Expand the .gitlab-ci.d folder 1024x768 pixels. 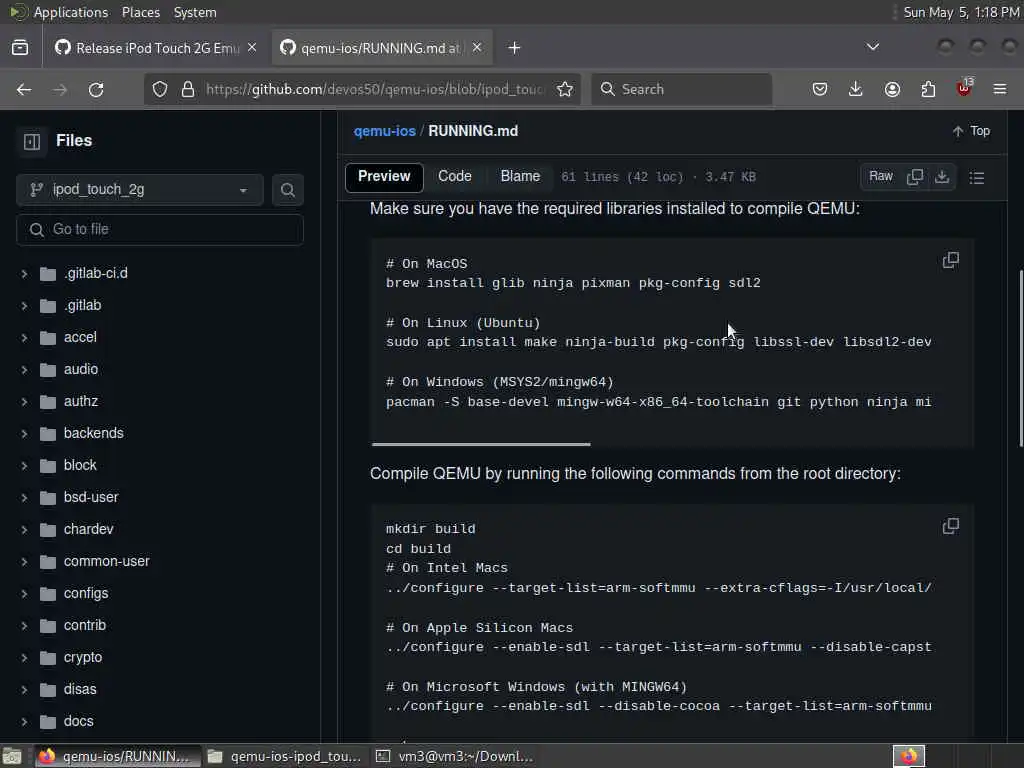point(24,274)
